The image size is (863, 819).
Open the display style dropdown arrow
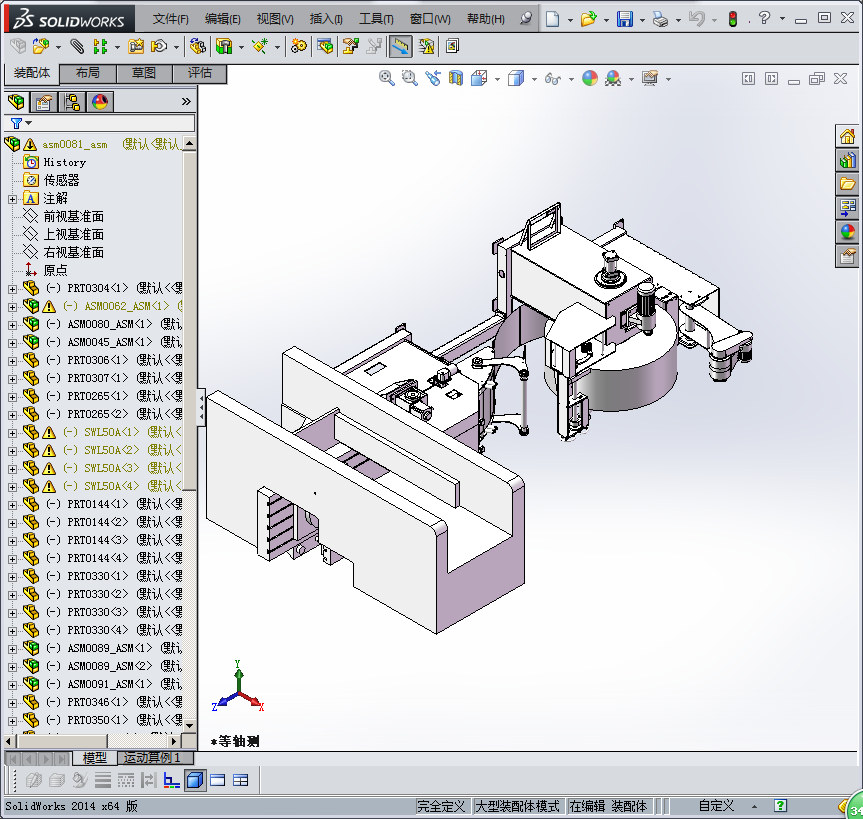click(x=534, y=79)
